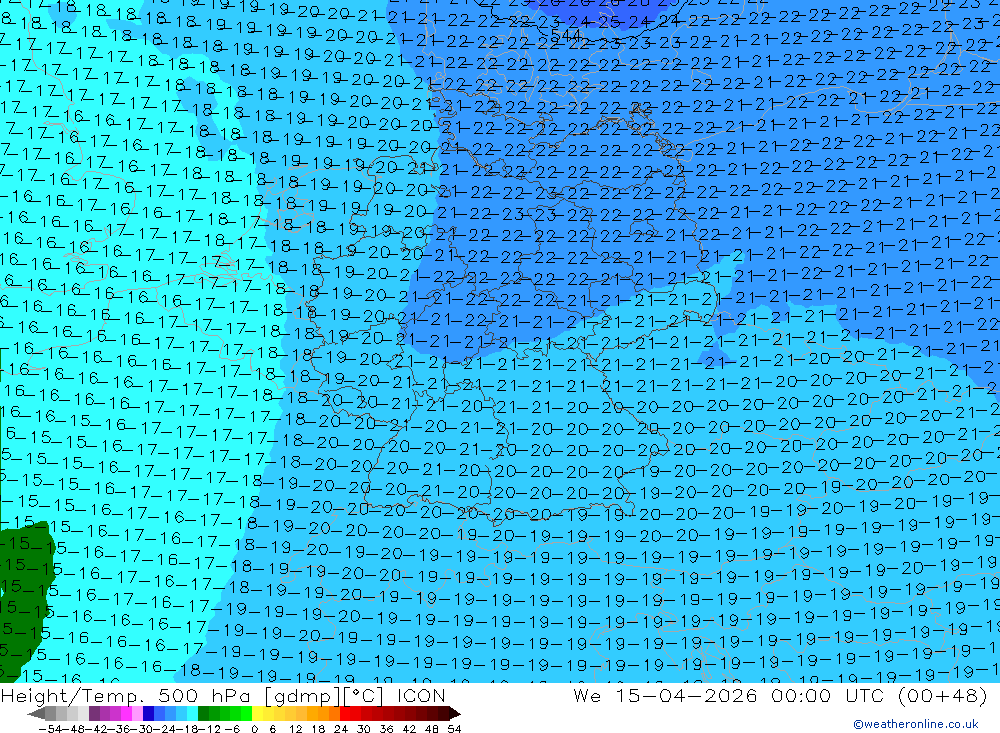Select the 'Height/Temp. 500 hPa' chart title

128,696
